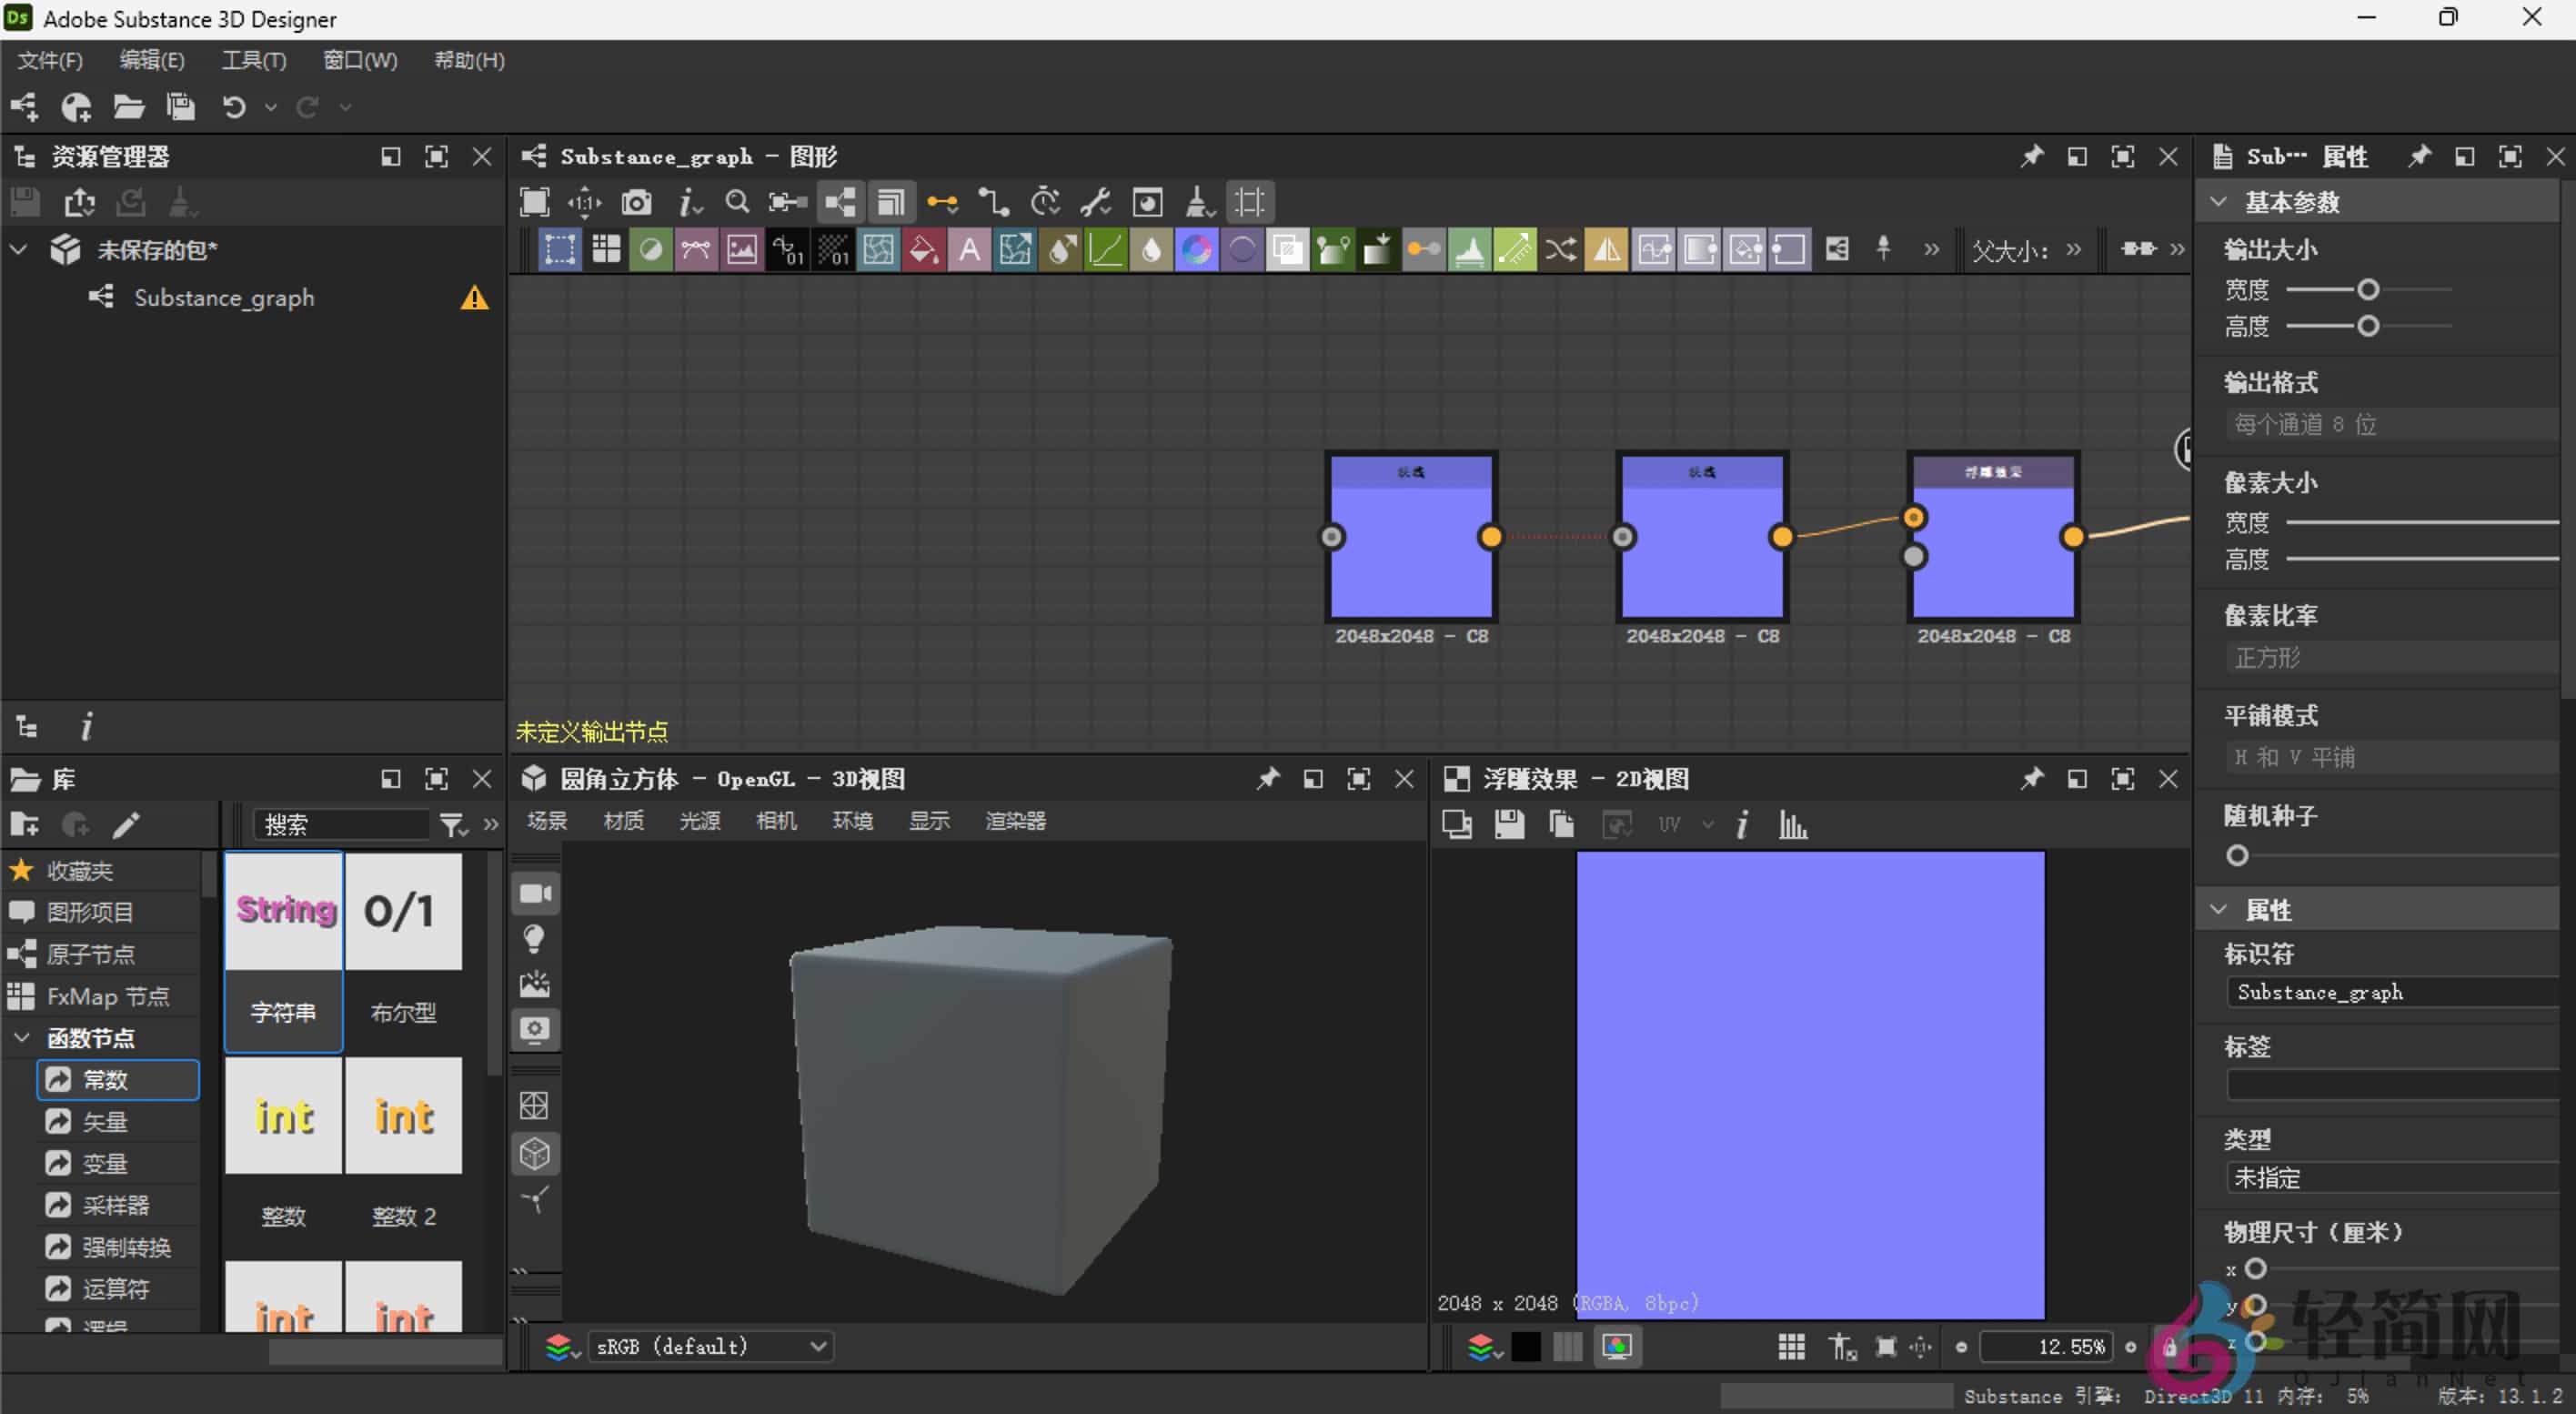Open the wrench tools icon in graph toolbar
2576x1414 pixels.
click(1095, 201)
